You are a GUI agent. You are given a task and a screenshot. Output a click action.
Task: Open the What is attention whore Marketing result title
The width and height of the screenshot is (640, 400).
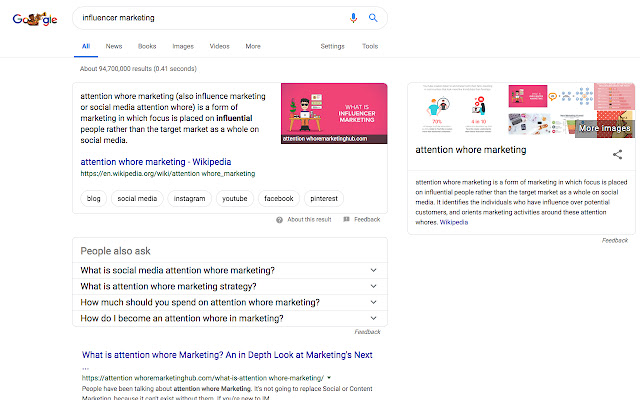(x=227, y=355)
